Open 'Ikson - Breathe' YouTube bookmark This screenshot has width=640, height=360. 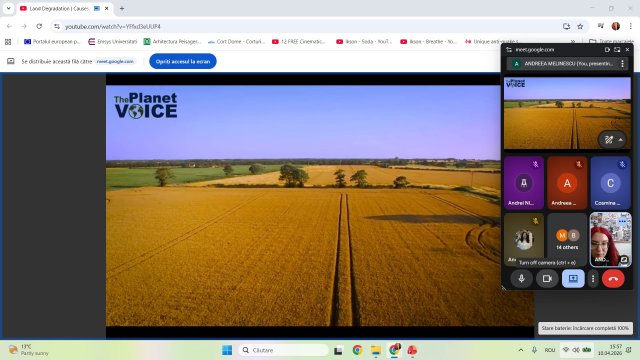428,42
